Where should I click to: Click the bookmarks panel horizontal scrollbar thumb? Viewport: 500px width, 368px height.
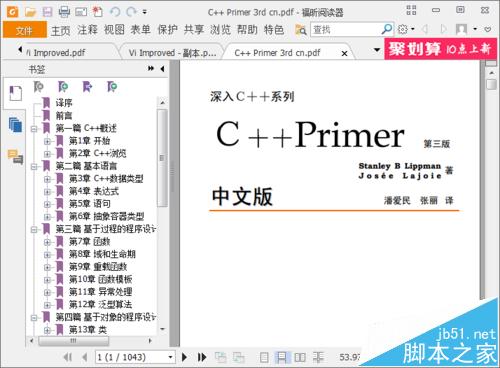coord(74,341)
